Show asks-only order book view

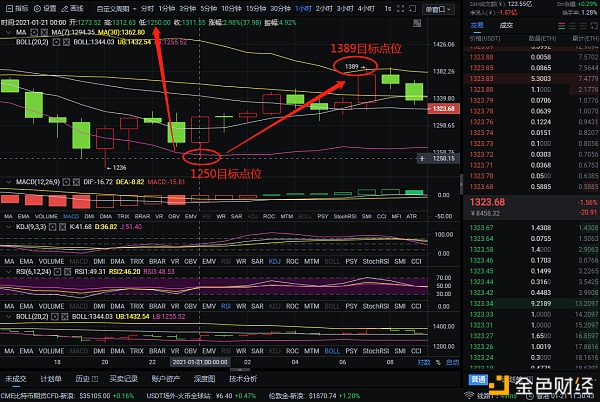pos(583,26)
